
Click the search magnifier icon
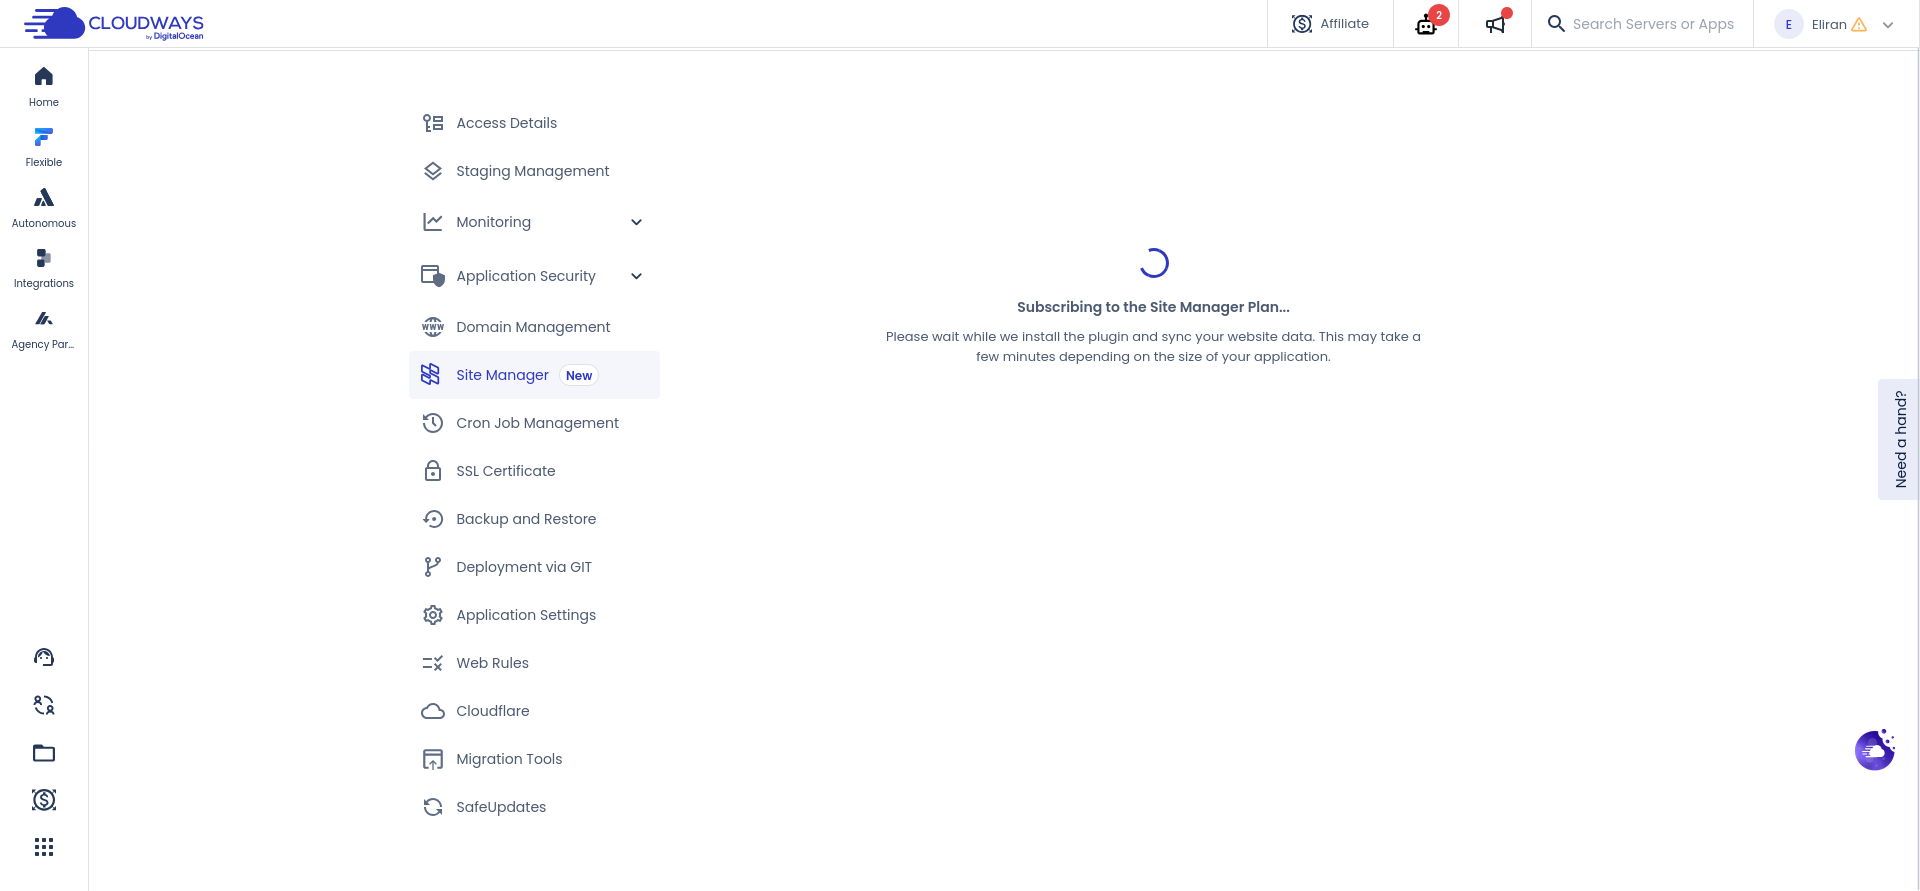click(1556, 23)
